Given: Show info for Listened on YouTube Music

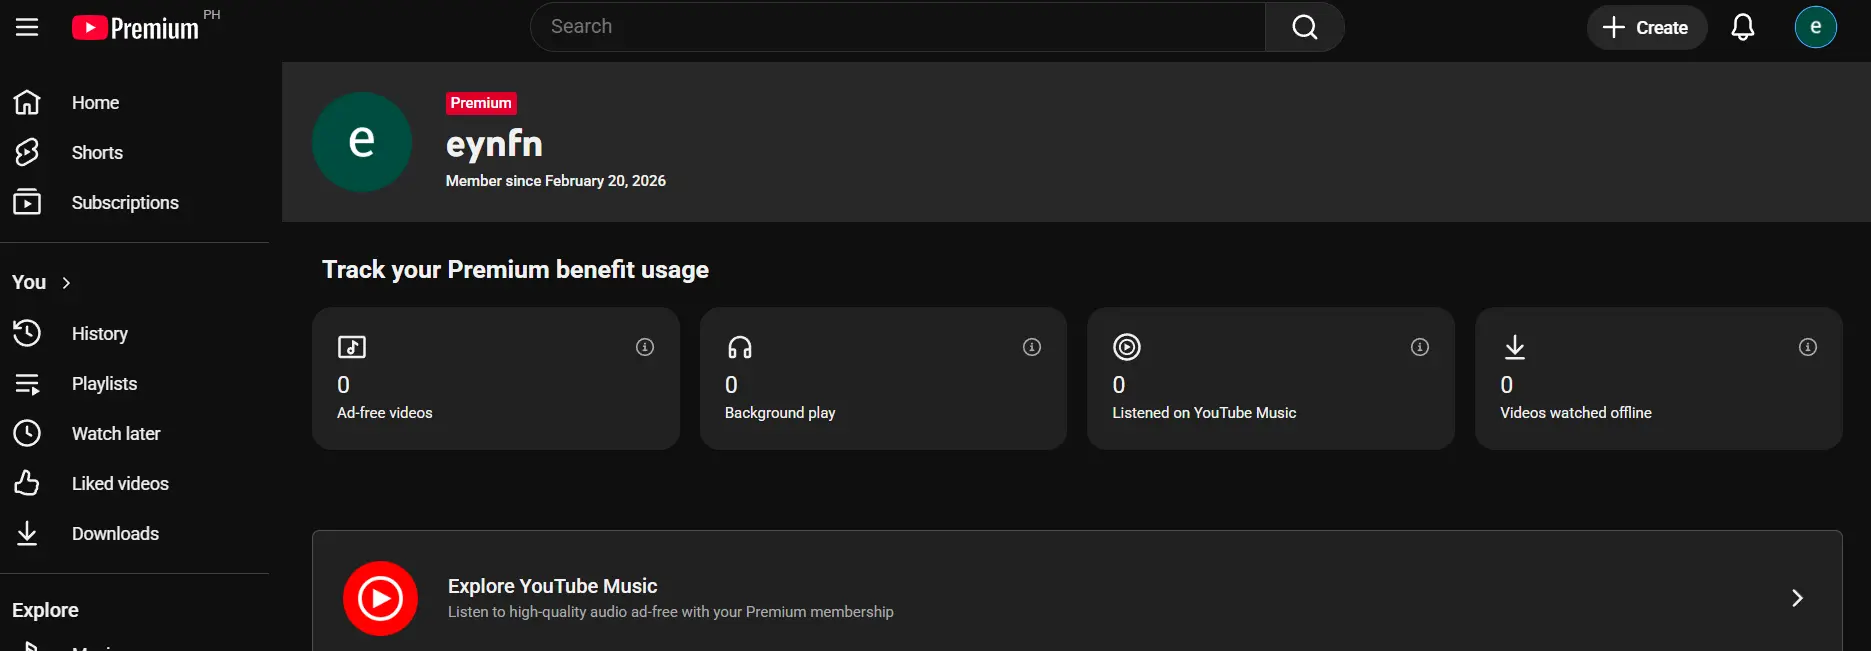Looking at the screenshot, I should pyautogui.click(x=1419, y=347).
